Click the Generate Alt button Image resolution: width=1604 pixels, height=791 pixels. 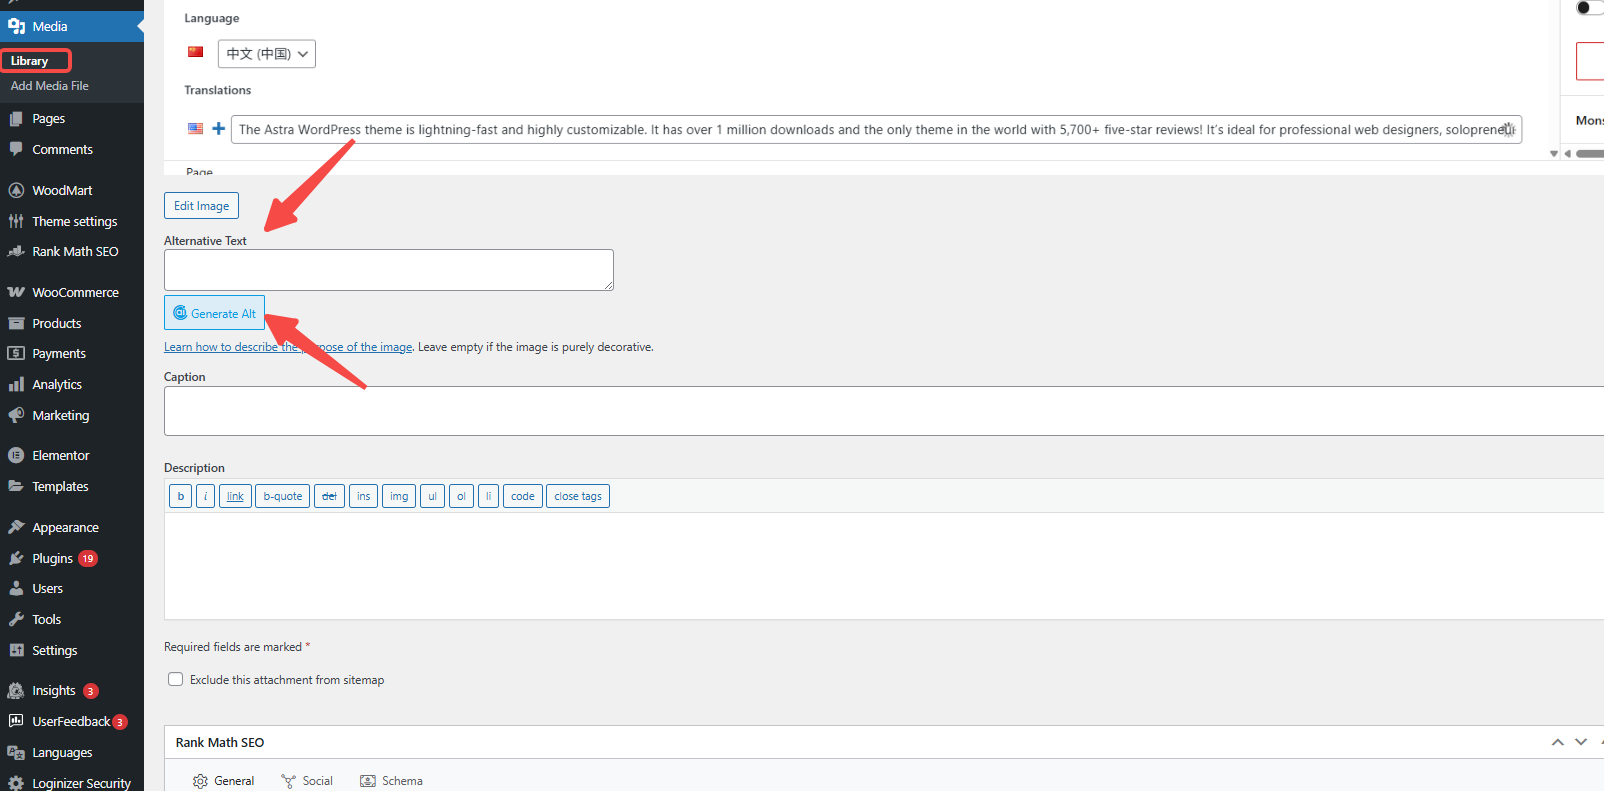214,313
